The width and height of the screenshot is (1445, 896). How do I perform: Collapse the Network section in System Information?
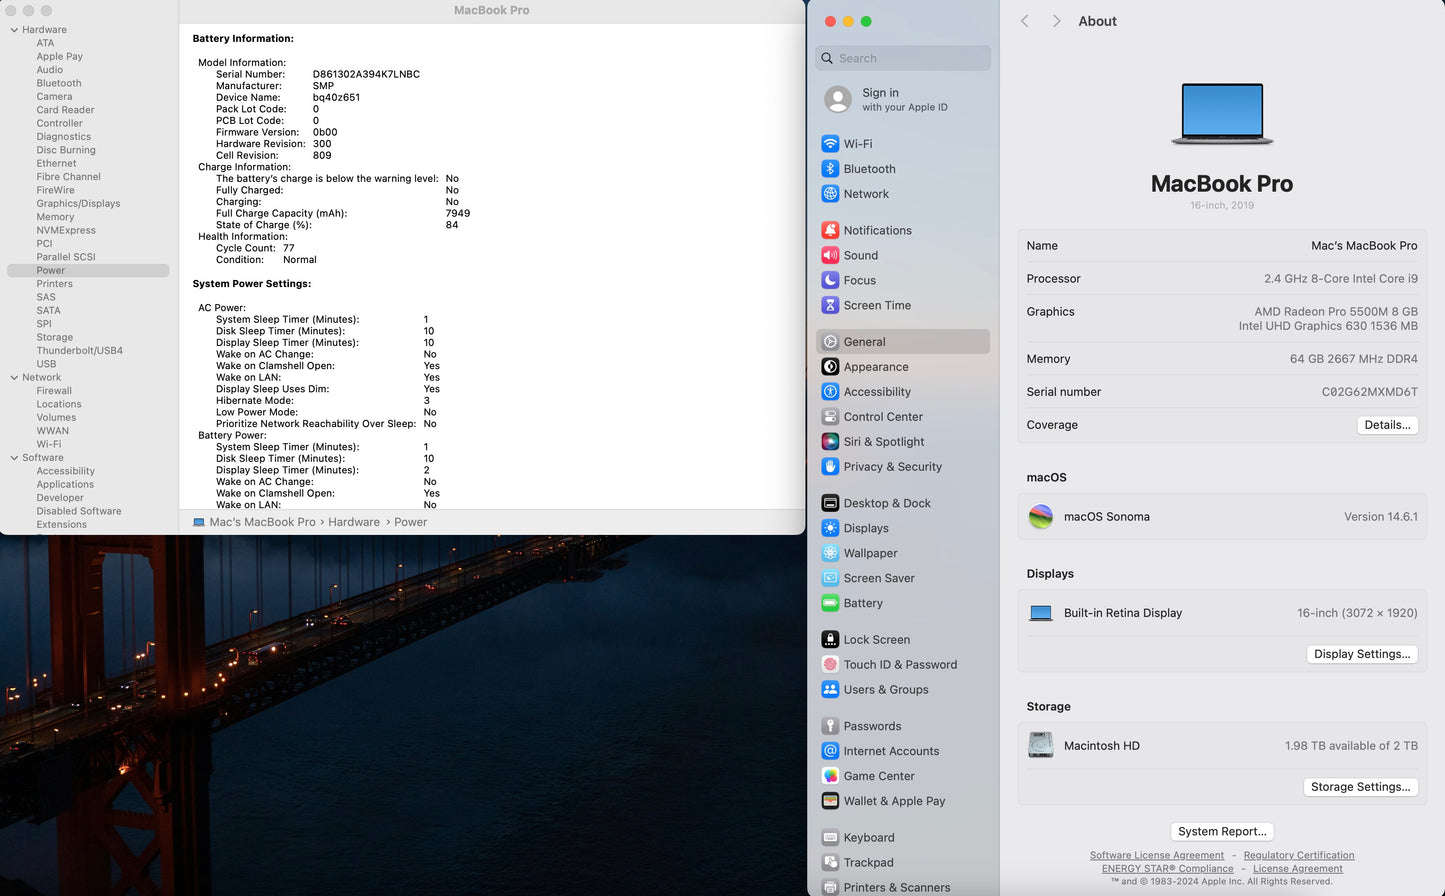tap(14, 378)
